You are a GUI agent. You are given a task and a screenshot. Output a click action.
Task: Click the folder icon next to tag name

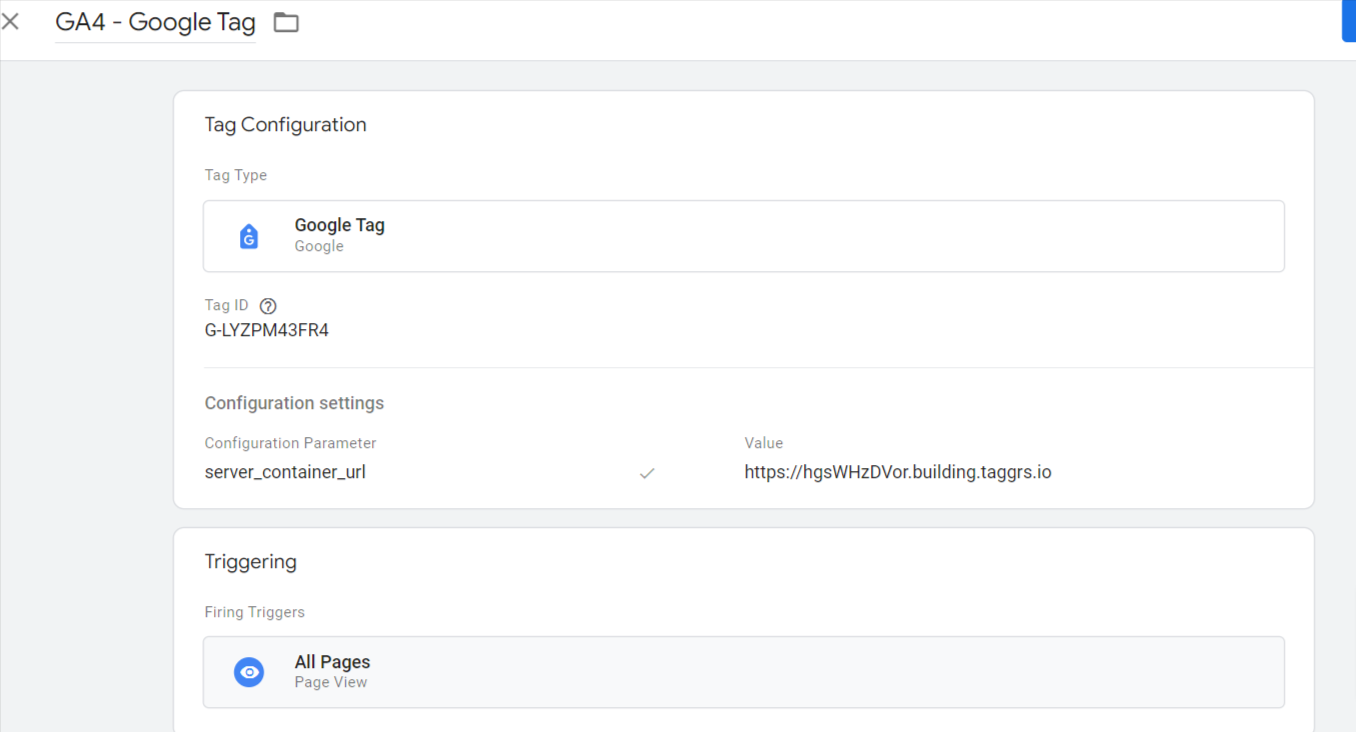(x=286, y=22)
